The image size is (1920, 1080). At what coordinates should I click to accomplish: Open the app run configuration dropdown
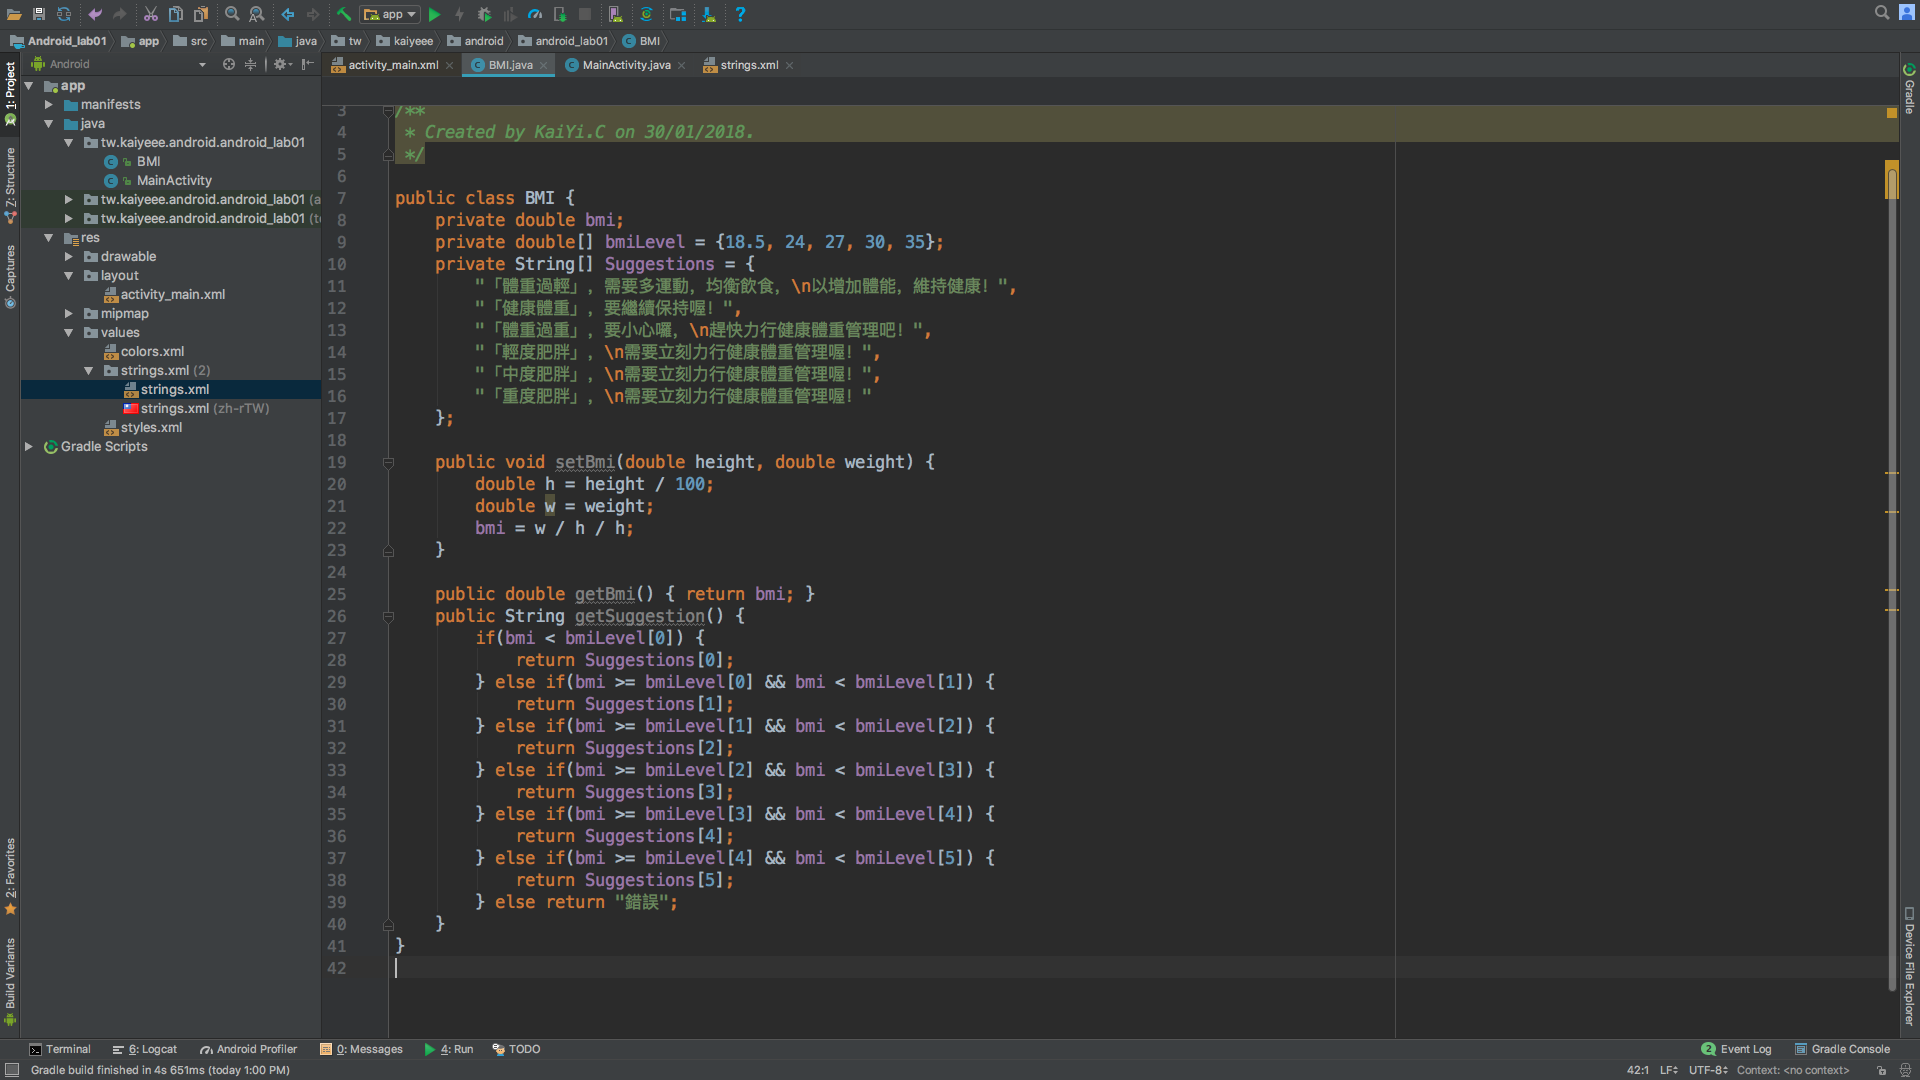(390, 14)
